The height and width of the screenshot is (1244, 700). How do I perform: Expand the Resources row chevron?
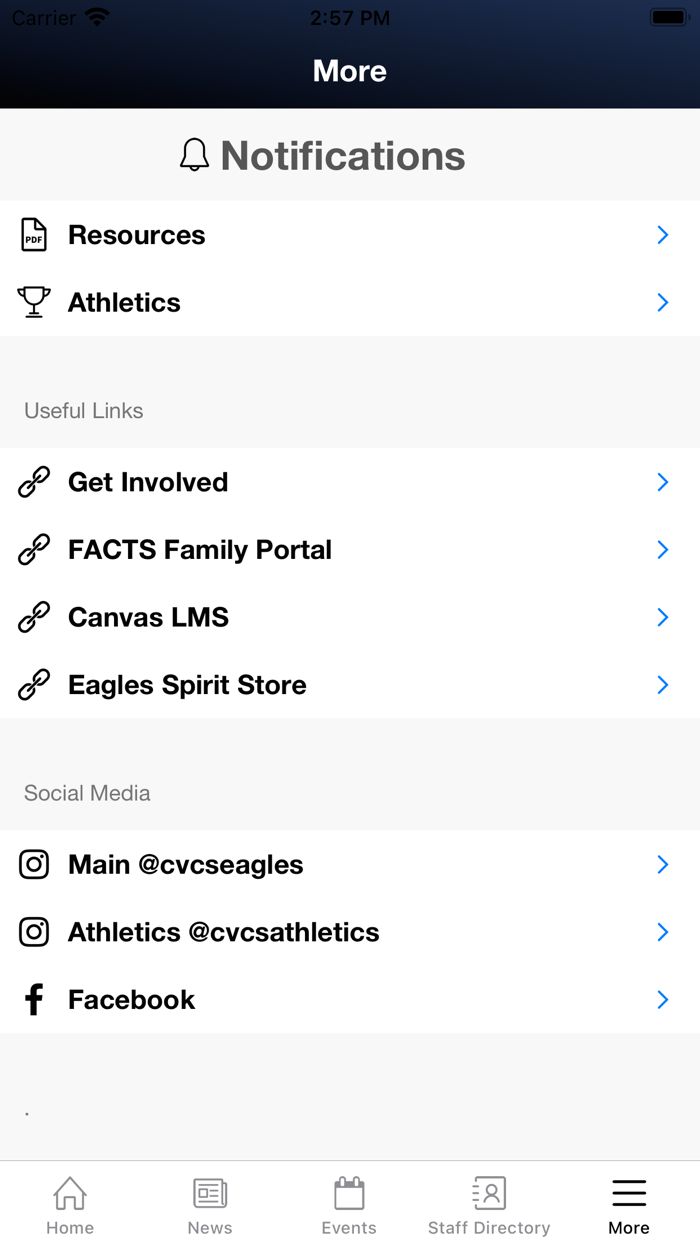pos(662,234)
